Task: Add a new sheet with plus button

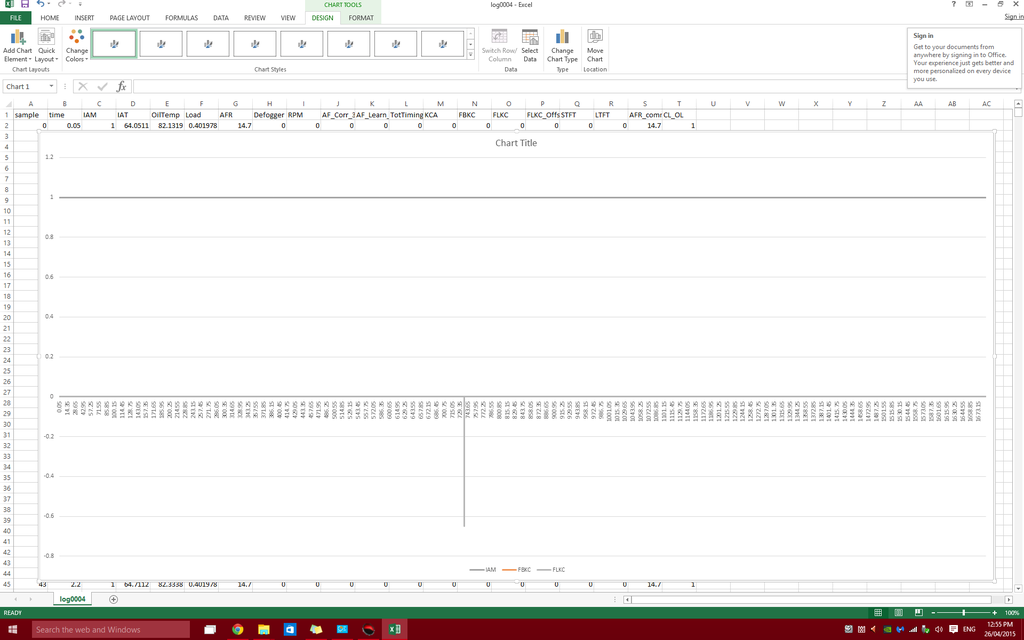Action: tap(113, 599)
